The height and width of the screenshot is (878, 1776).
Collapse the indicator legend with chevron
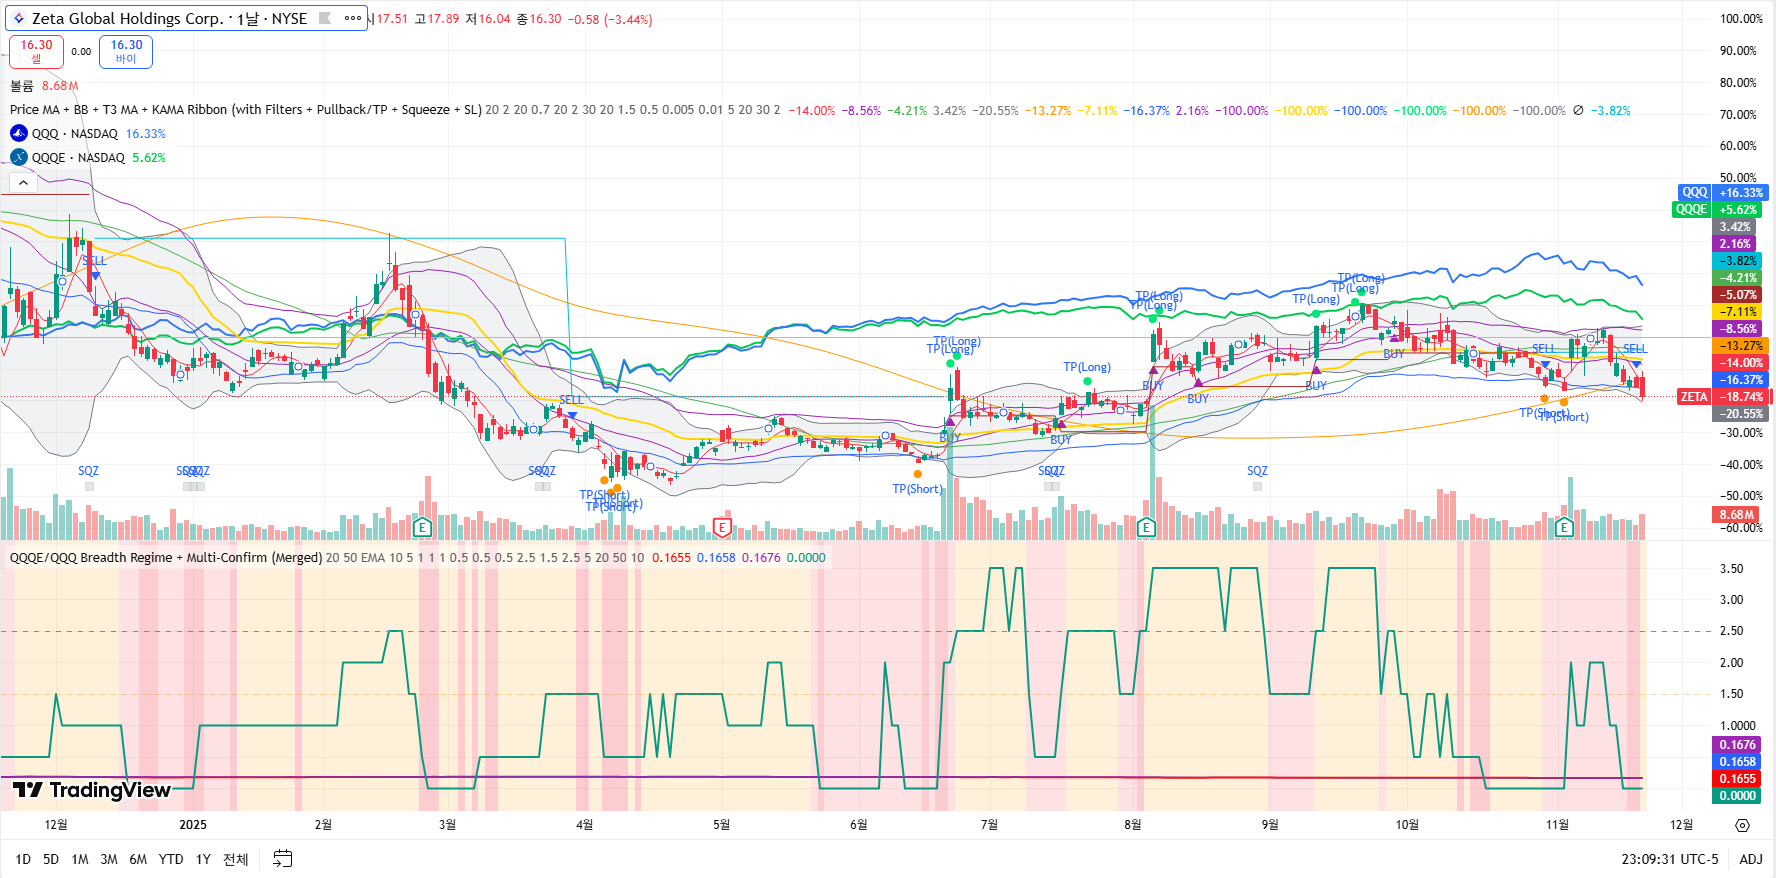pyautogui.click(x=23, y=182)
